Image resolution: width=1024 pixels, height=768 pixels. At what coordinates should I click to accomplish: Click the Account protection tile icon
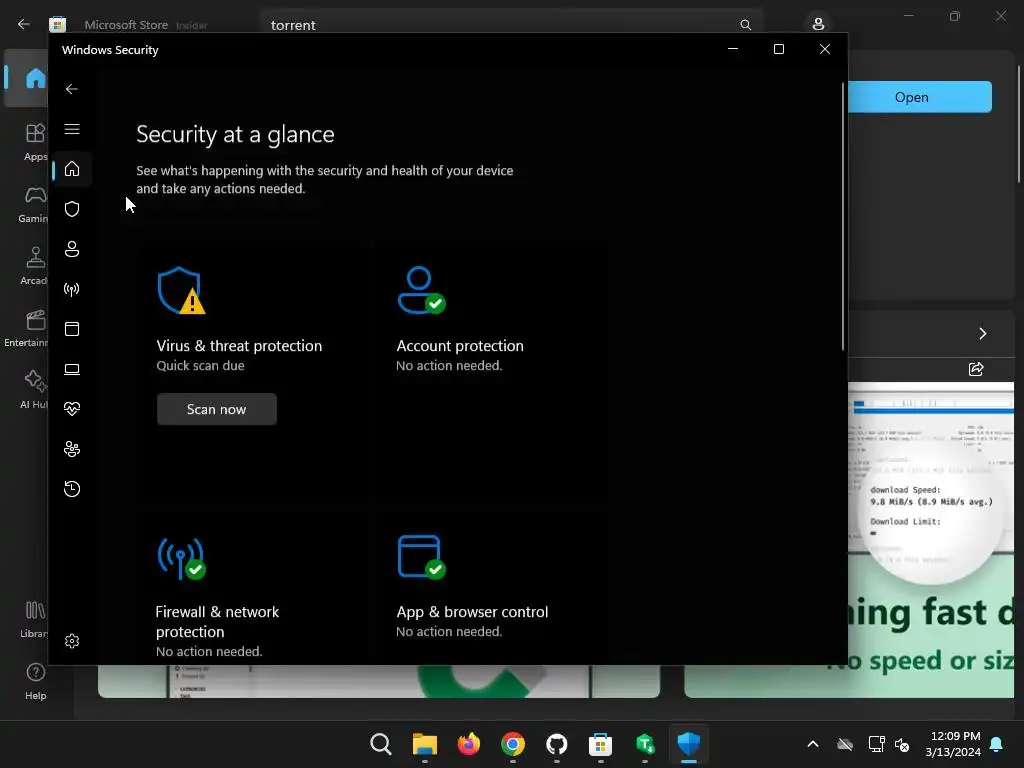click(421, 291)
